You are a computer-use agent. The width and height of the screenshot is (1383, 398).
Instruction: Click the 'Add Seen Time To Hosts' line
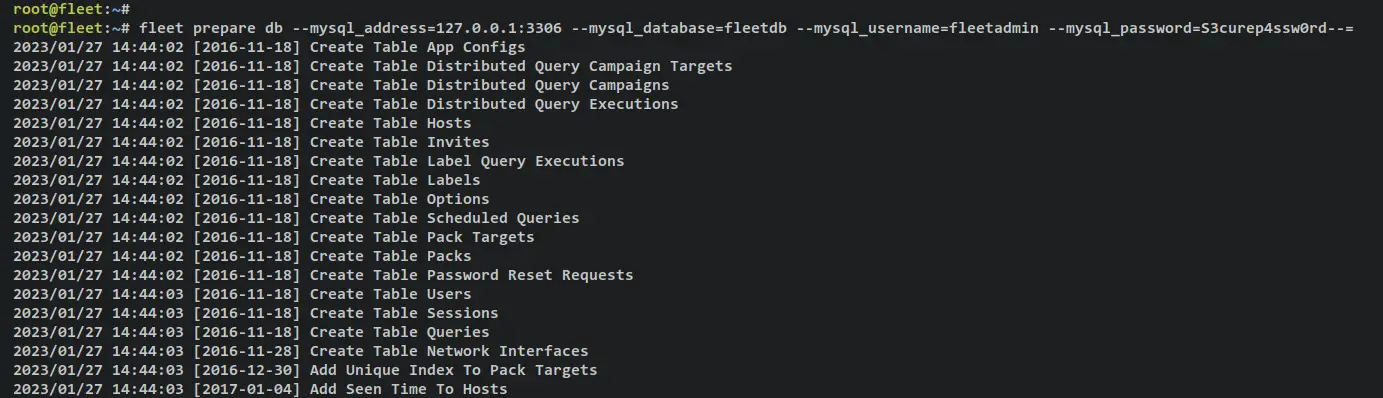(x=260, y=389)
